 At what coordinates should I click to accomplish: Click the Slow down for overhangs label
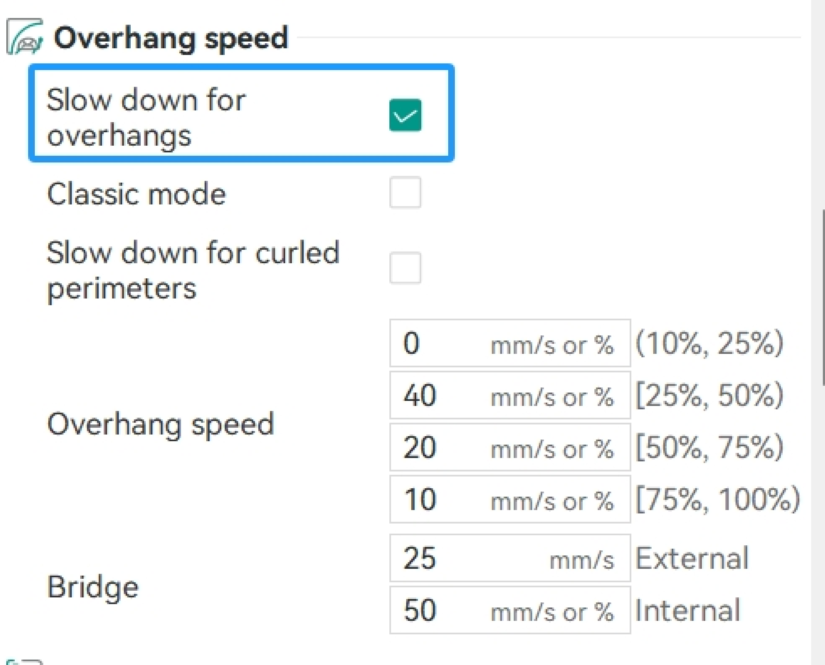[x=146, y=117]
